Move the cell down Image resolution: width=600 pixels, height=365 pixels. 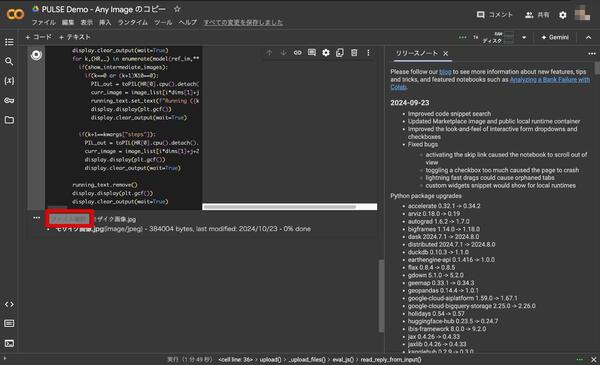[x=283, y=53]
